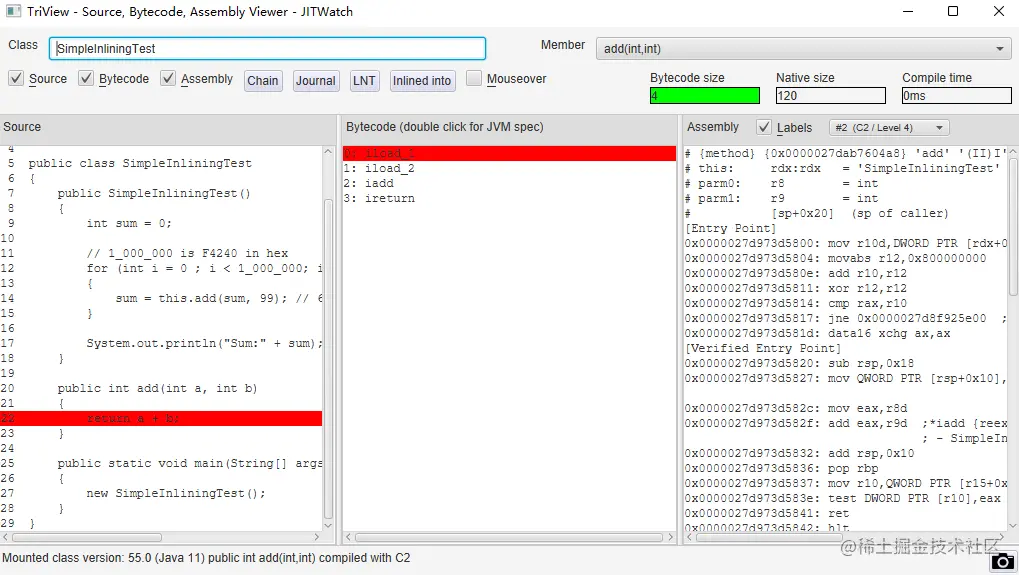Click source line 'public int add(int a, int b)'
Screen dimensions: 1019x575
coord(157,389)
